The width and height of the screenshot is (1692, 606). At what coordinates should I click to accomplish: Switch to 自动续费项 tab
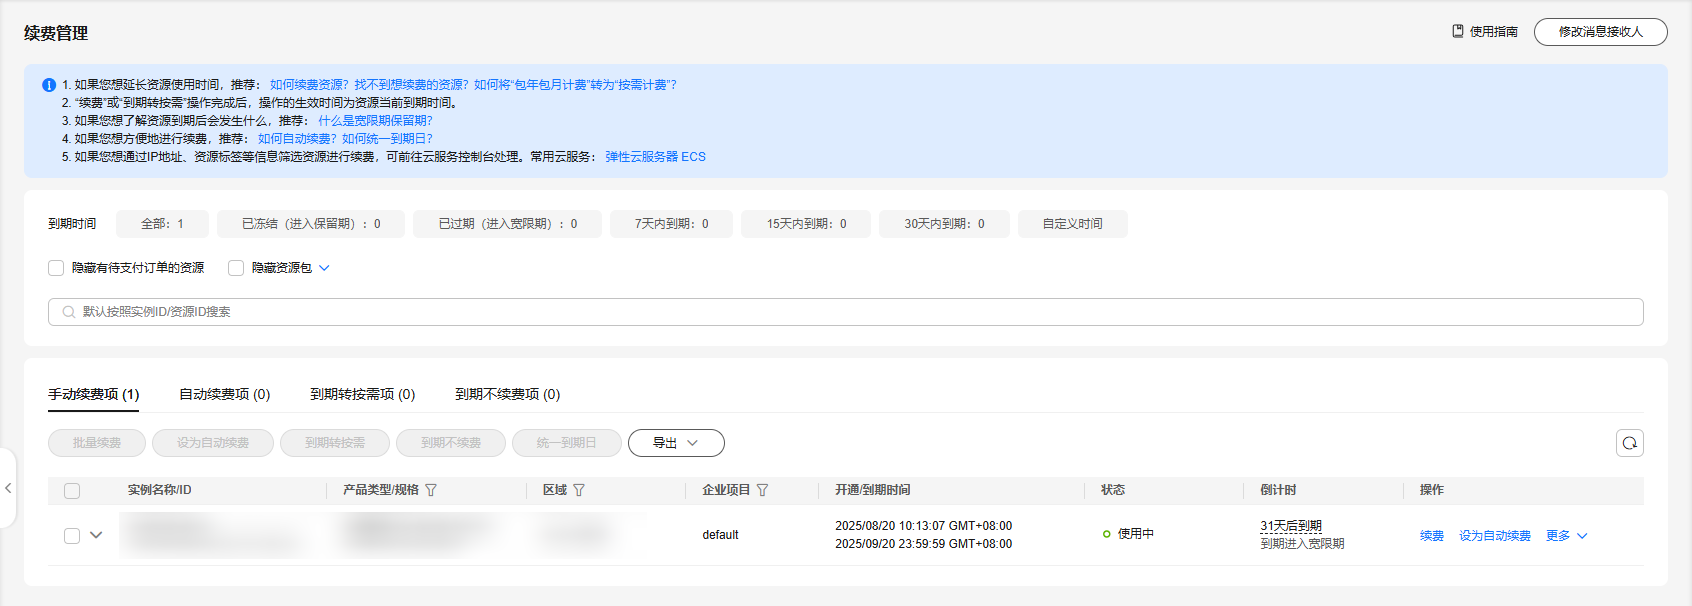224,394
